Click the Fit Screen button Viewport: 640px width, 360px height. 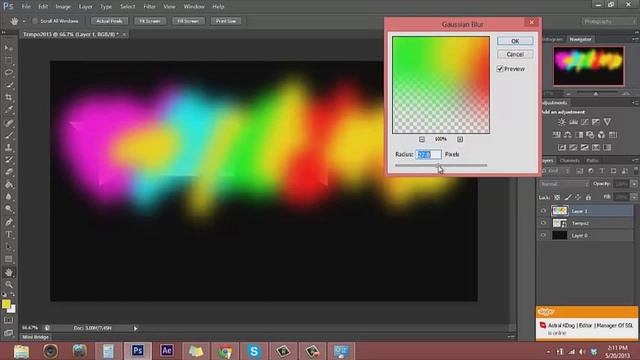click(150, 21)
